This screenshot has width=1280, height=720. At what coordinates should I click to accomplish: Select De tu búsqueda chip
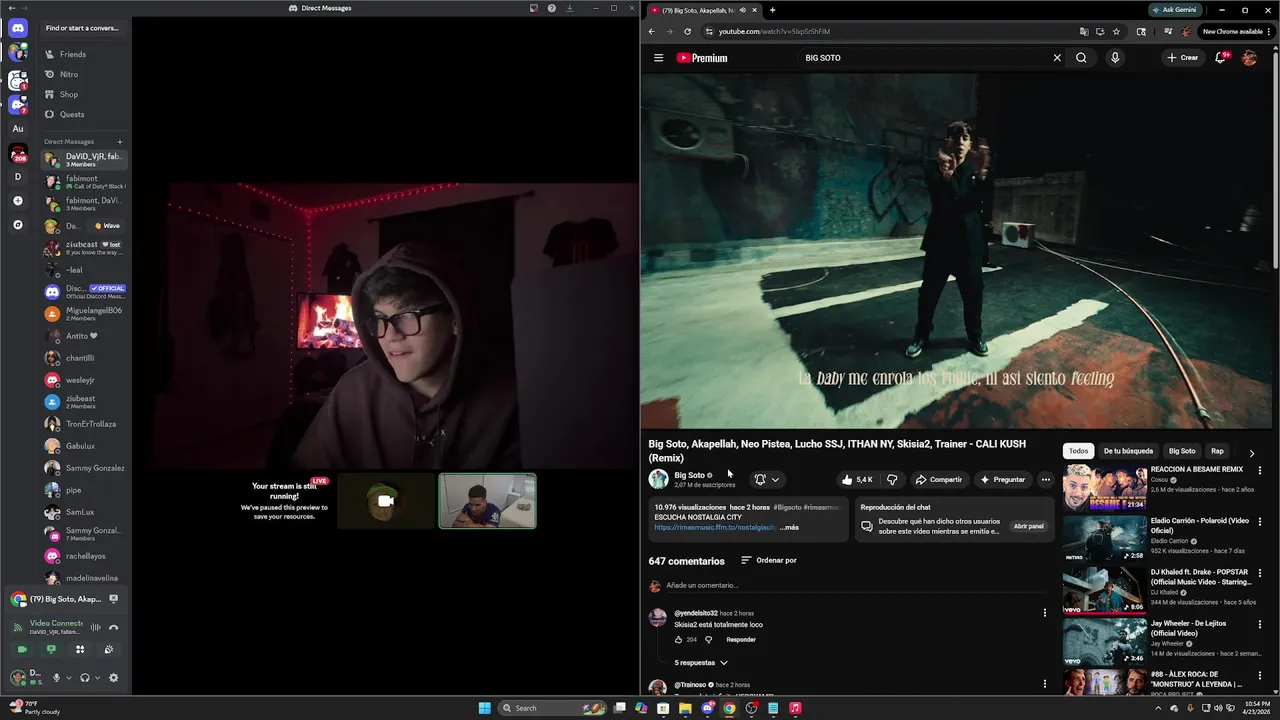(1128, 451)
